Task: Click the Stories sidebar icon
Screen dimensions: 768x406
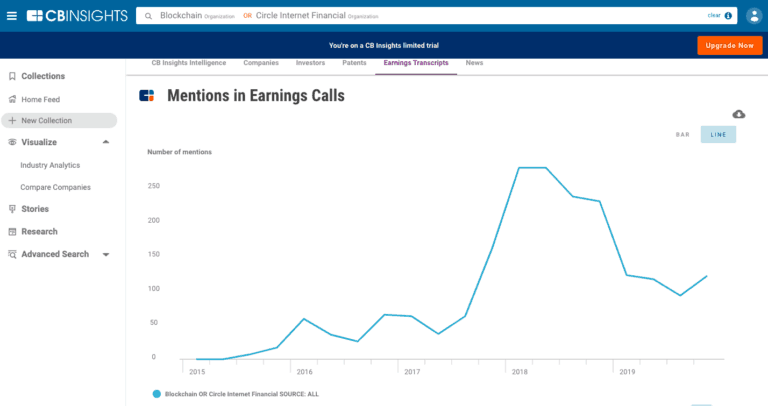Action: tap(12, 209)
